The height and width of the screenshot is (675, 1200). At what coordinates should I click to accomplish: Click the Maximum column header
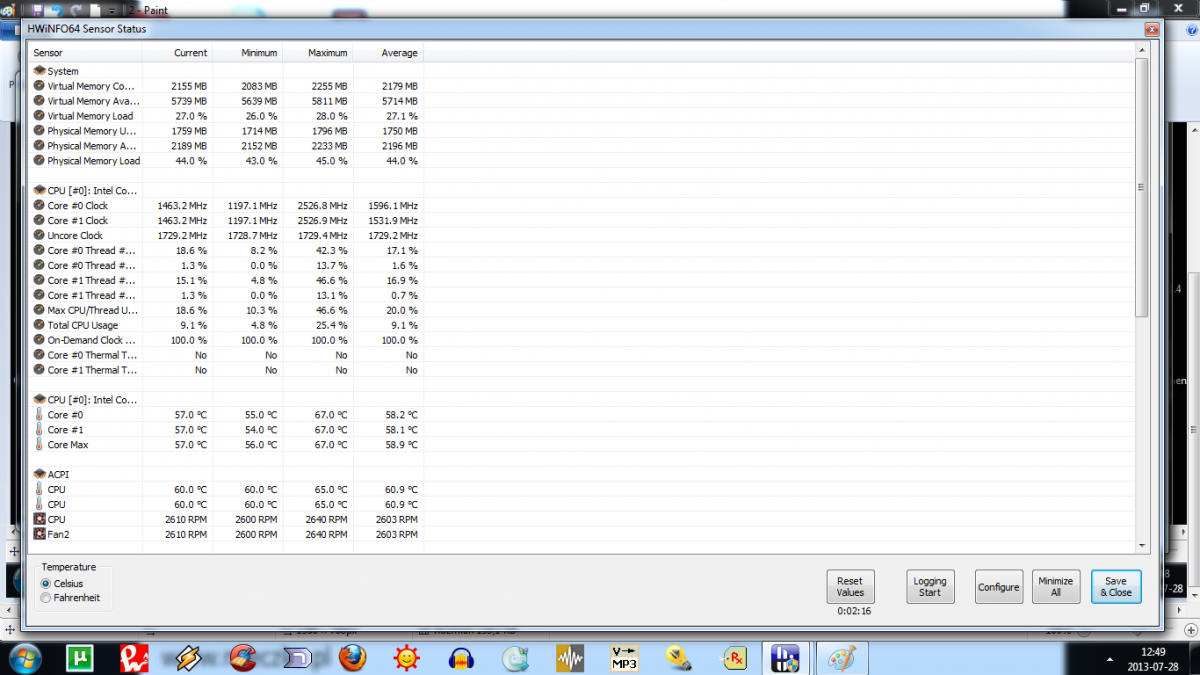[318, 53]
